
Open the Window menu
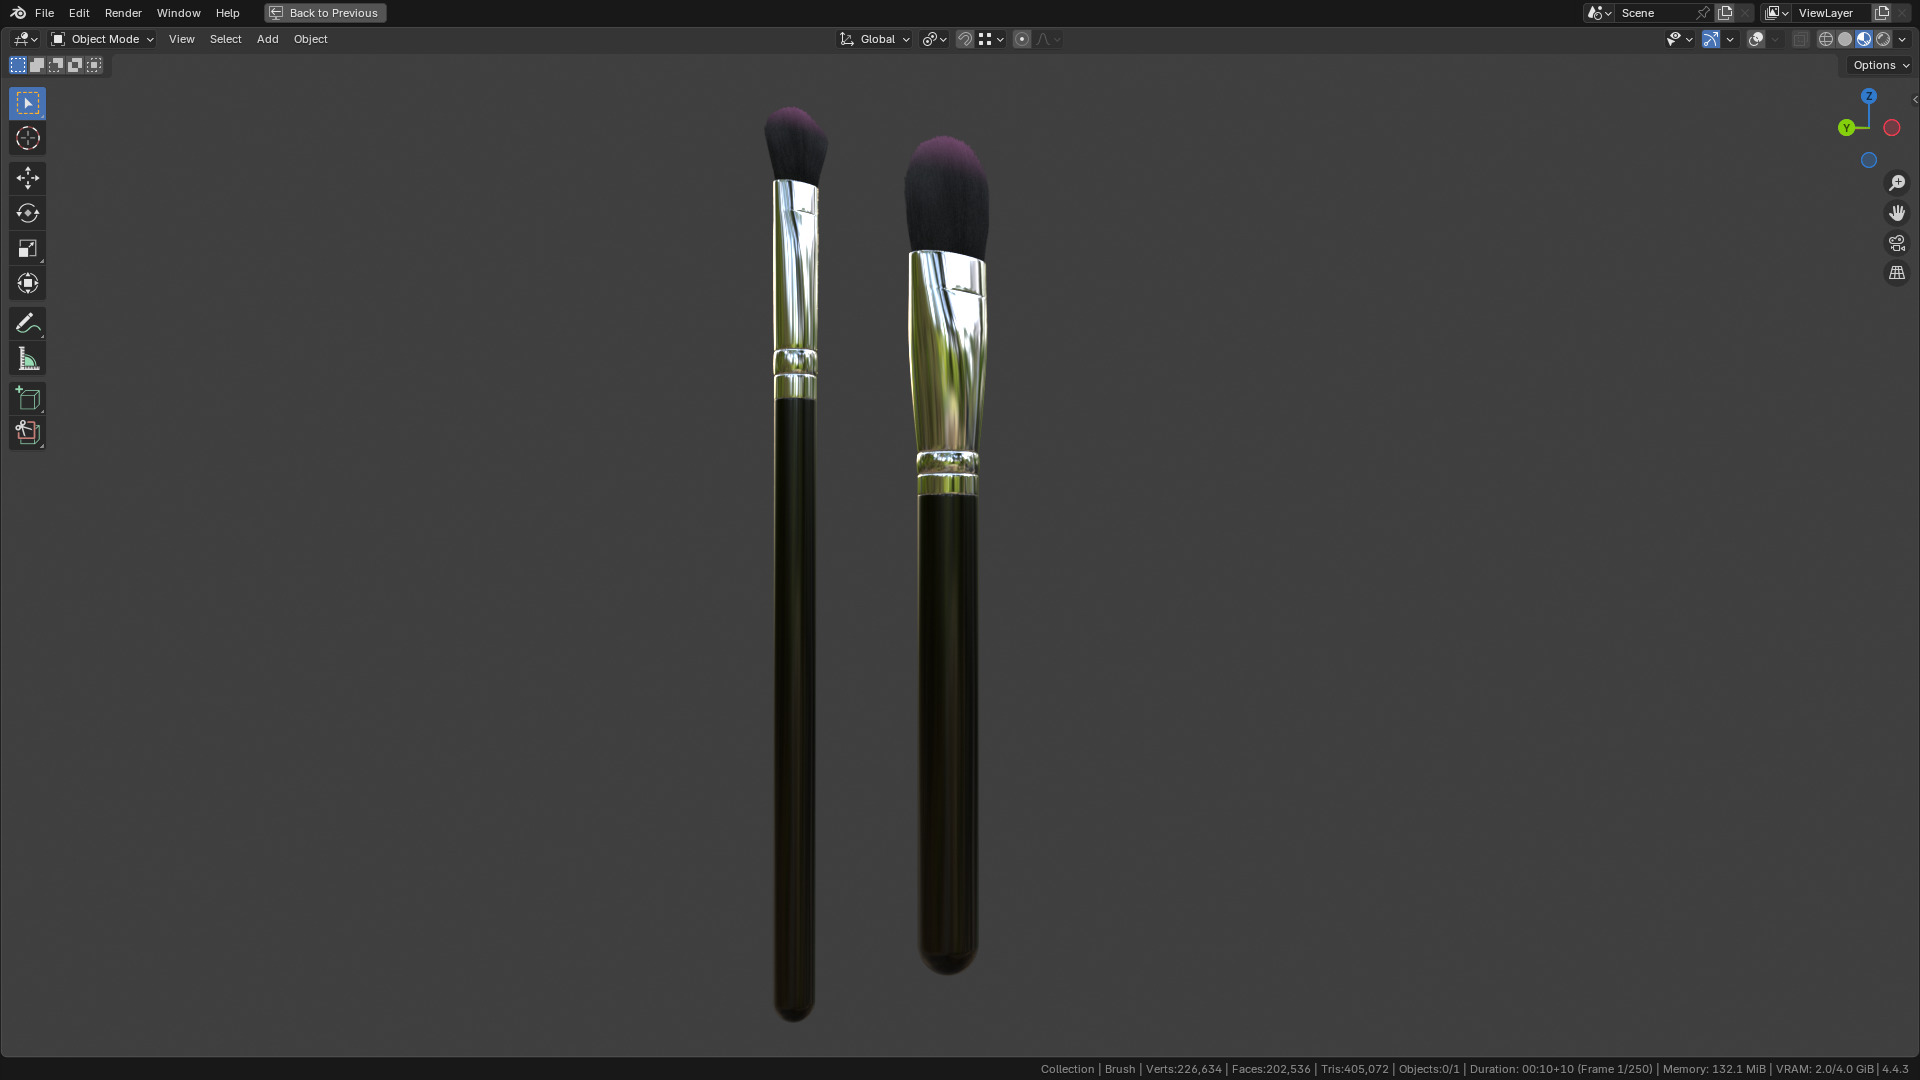178,13
